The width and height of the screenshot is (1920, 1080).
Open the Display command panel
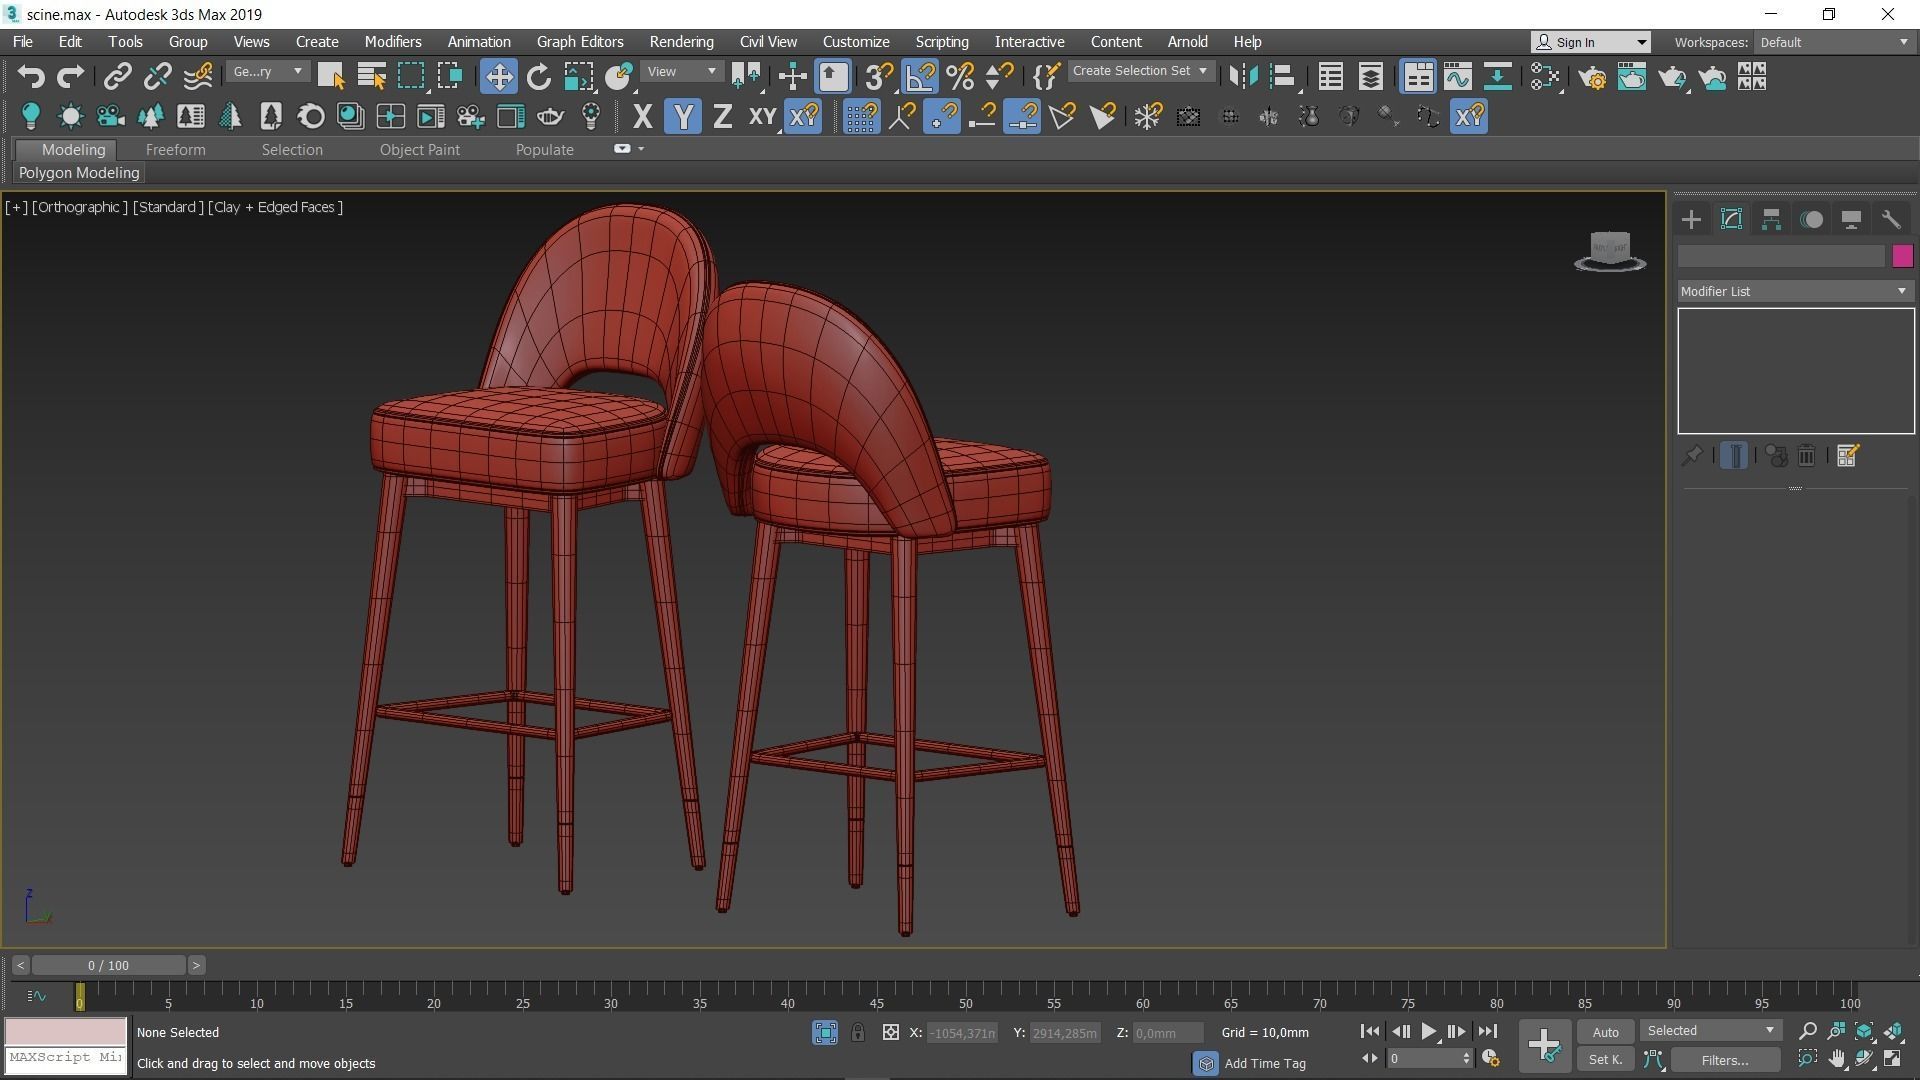1851,220
